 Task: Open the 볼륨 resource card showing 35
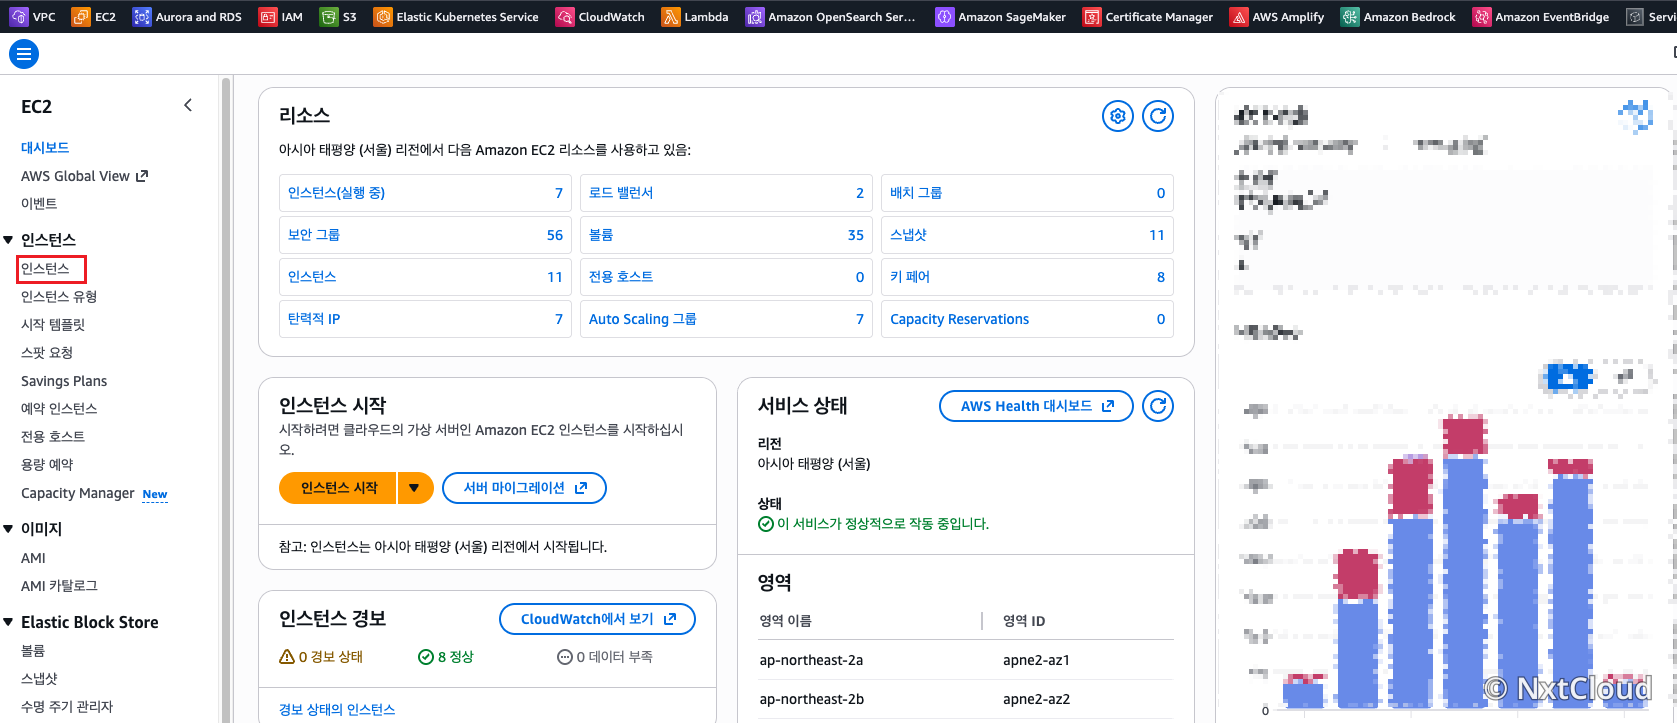click(x=726, y=235)
